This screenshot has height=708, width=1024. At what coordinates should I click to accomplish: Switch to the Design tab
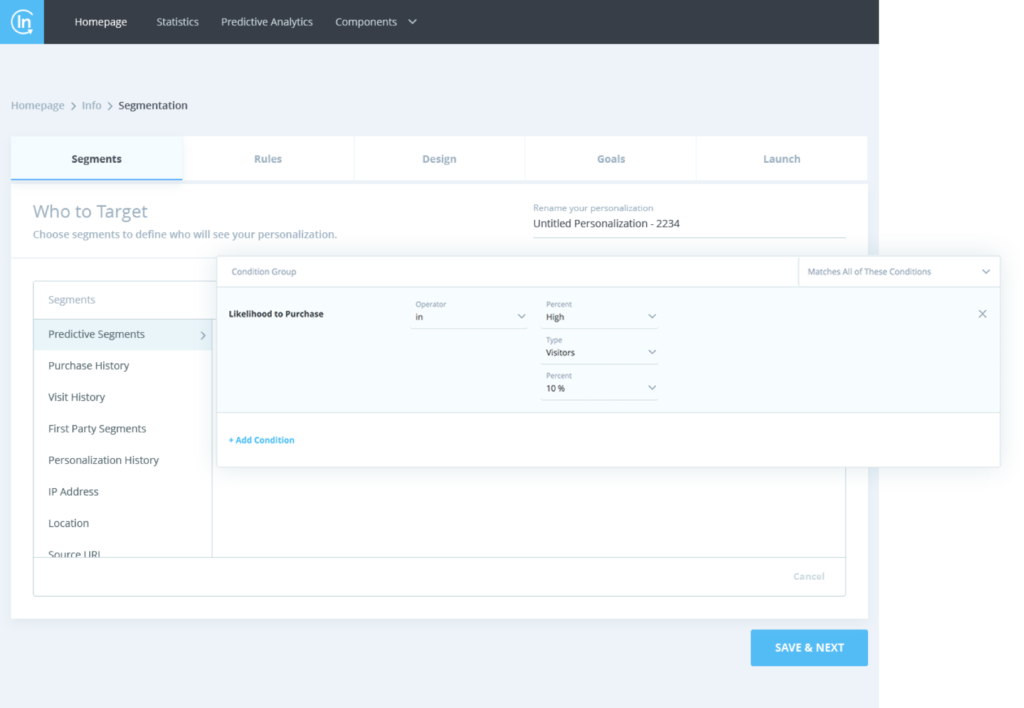coord(439,159)
